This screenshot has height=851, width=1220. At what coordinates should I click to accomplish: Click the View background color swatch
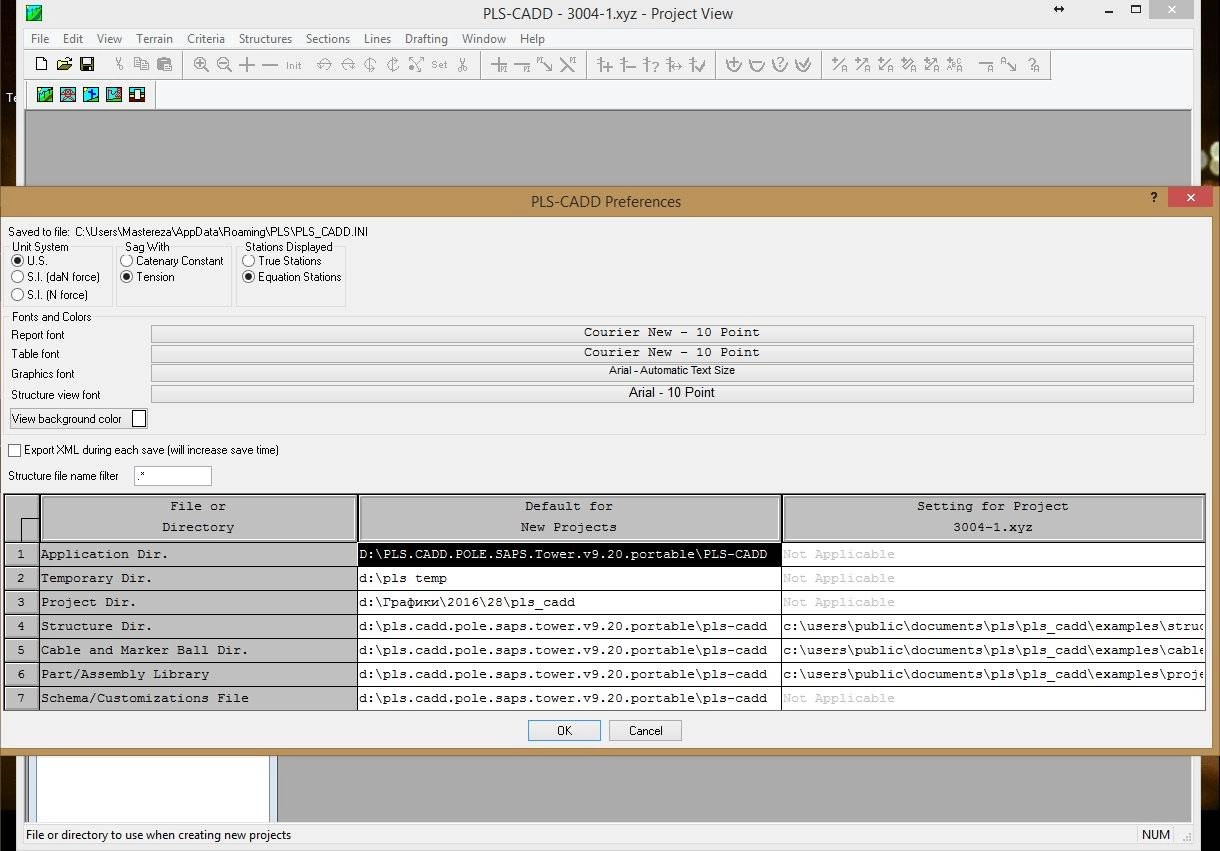[139, 419]
